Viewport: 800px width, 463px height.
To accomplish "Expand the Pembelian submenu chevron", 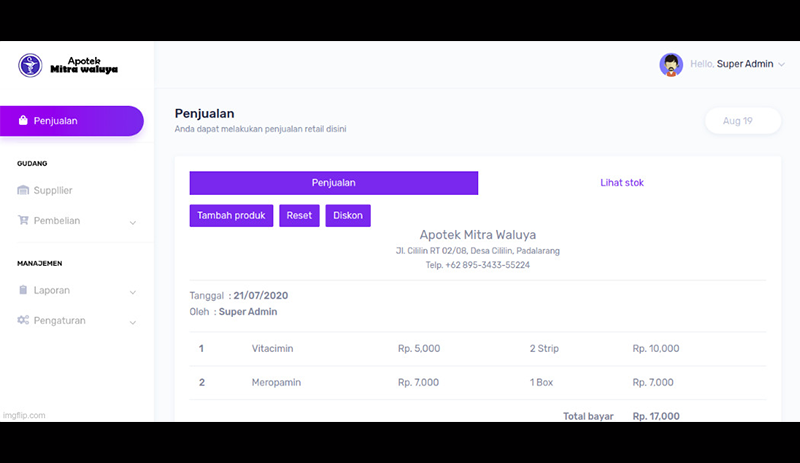I will 133,222.
